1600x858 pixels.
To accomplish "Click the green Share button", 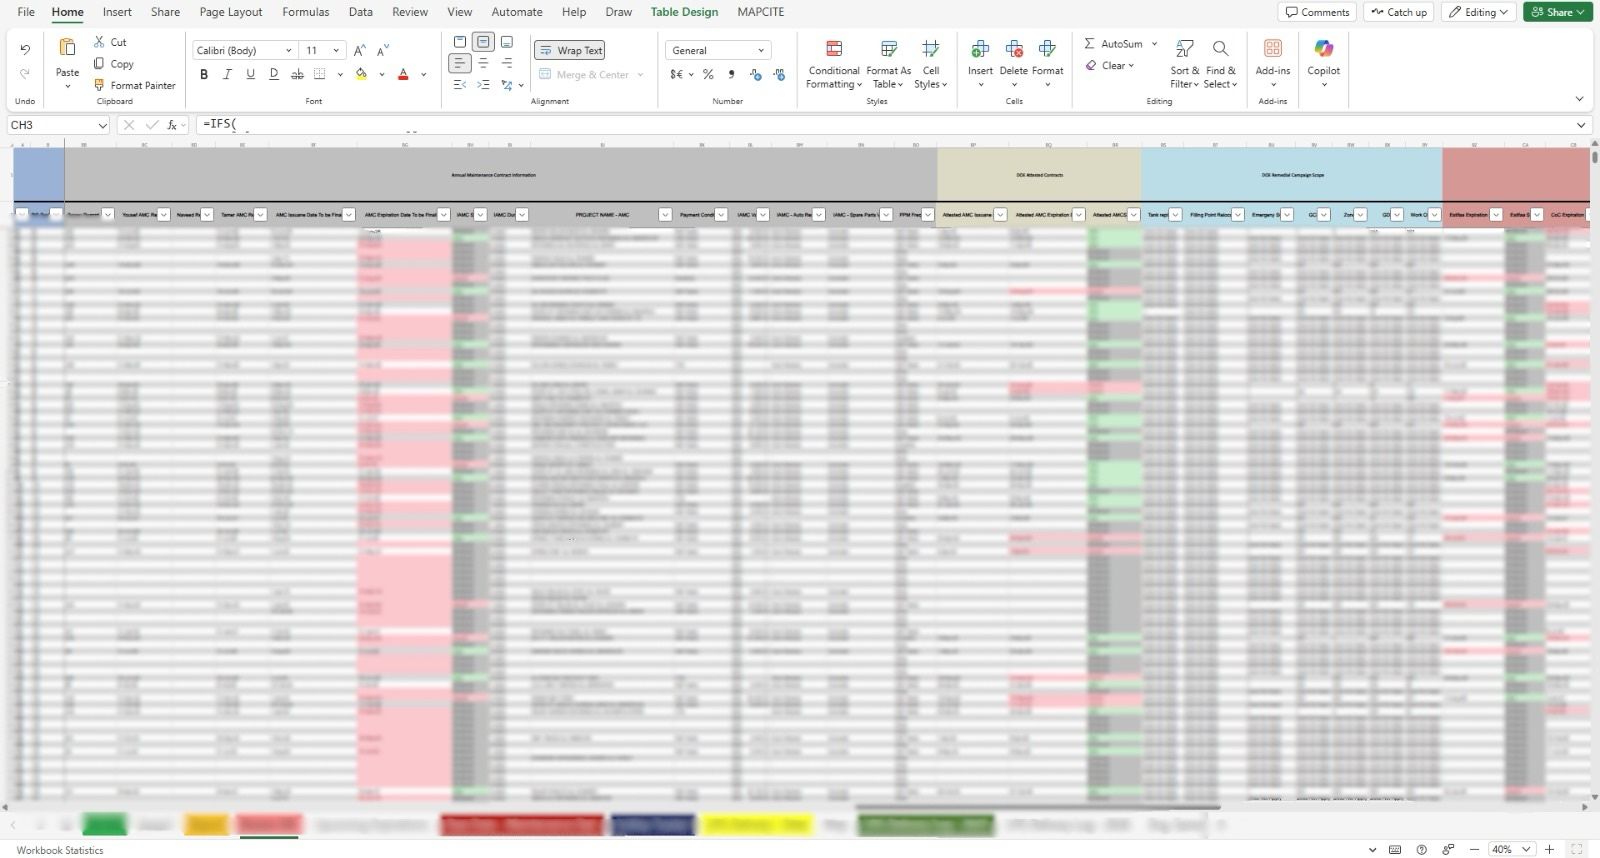I will pos(1557,12).
